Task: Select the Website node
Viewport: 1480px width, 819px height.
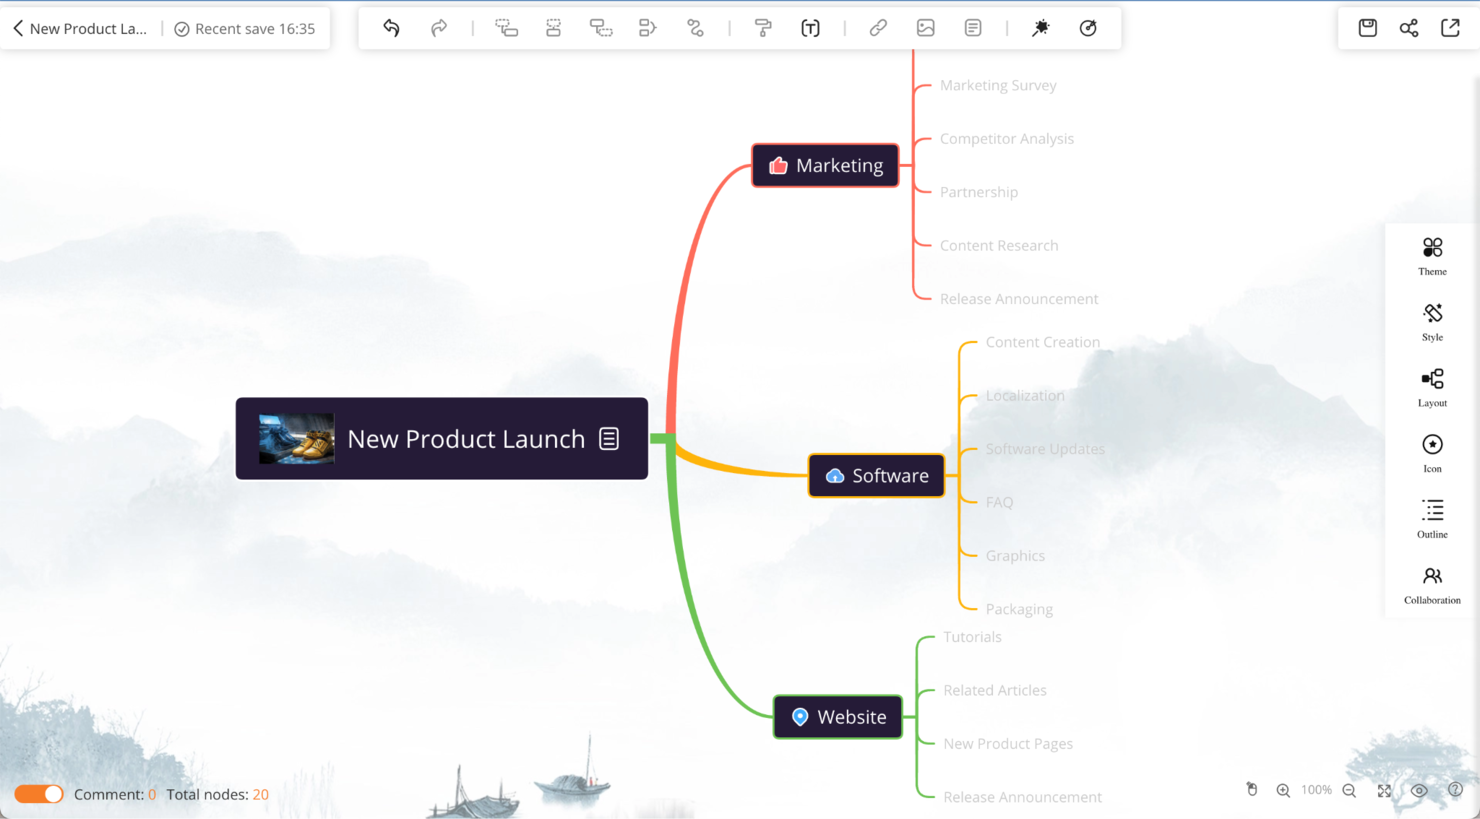Action: tap(838, 716)
